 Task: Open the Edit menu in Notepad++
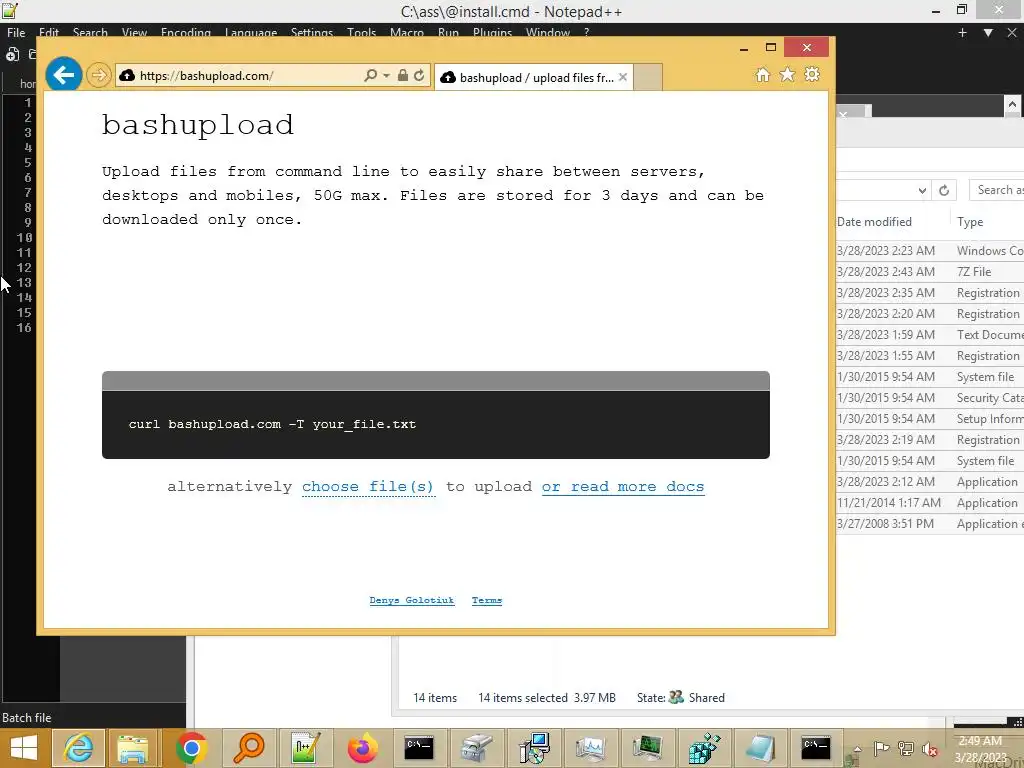click(49, 32)
